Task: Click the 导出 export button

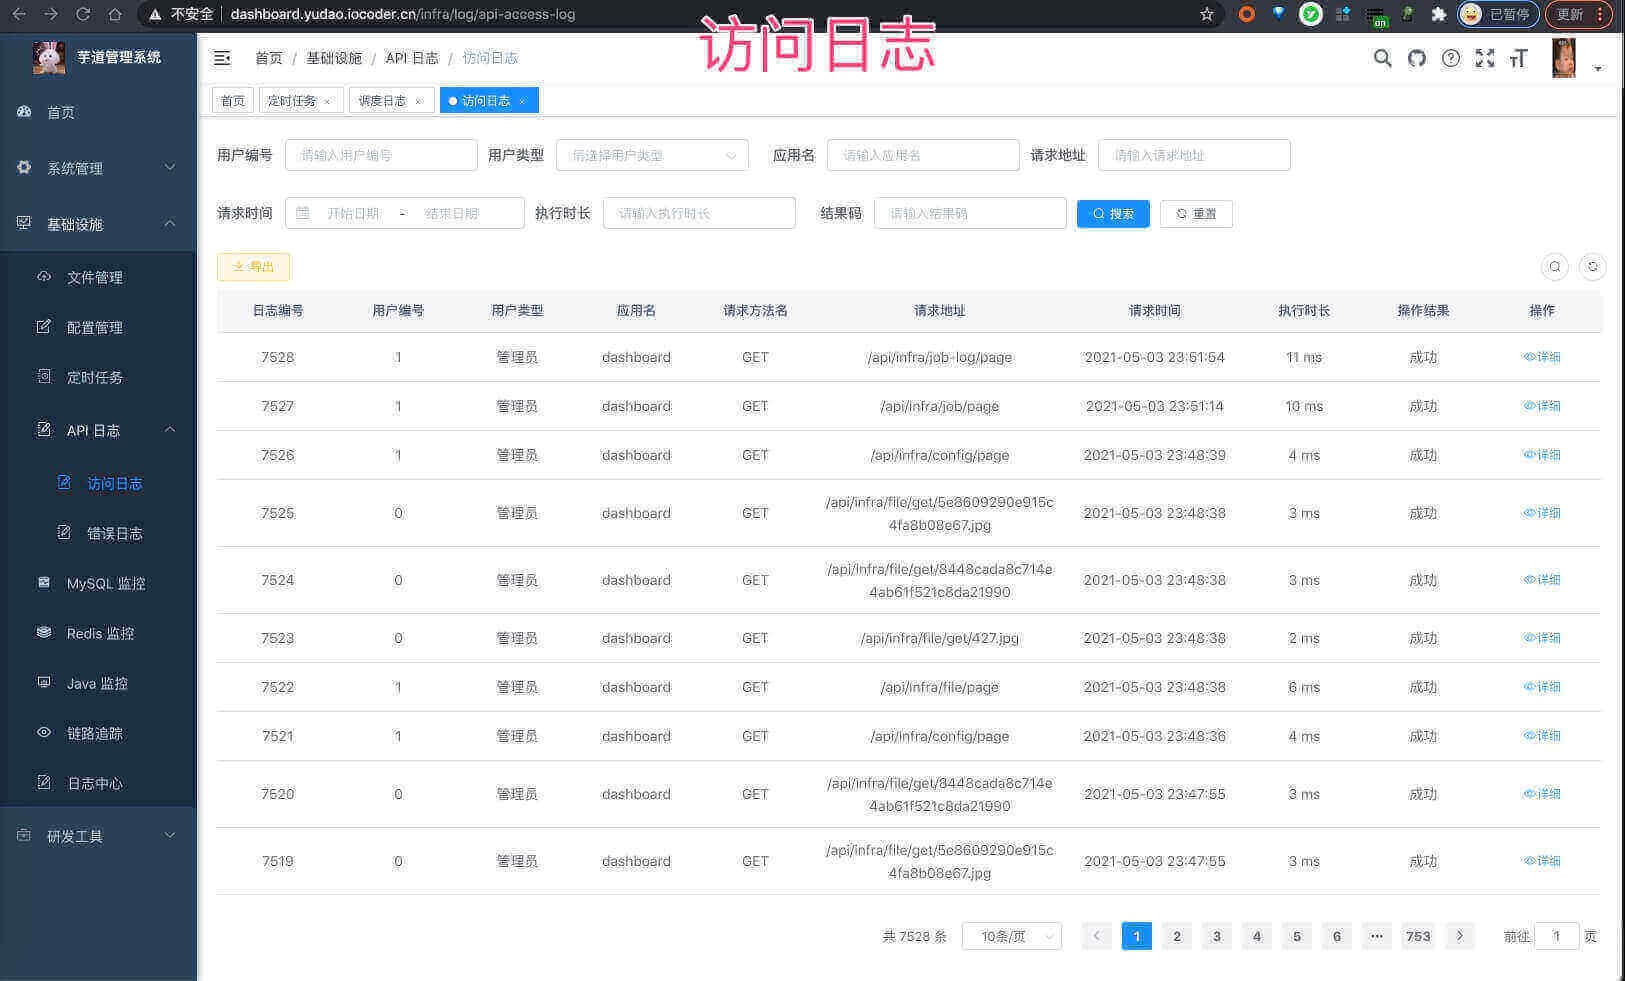Action: [253, 266]
